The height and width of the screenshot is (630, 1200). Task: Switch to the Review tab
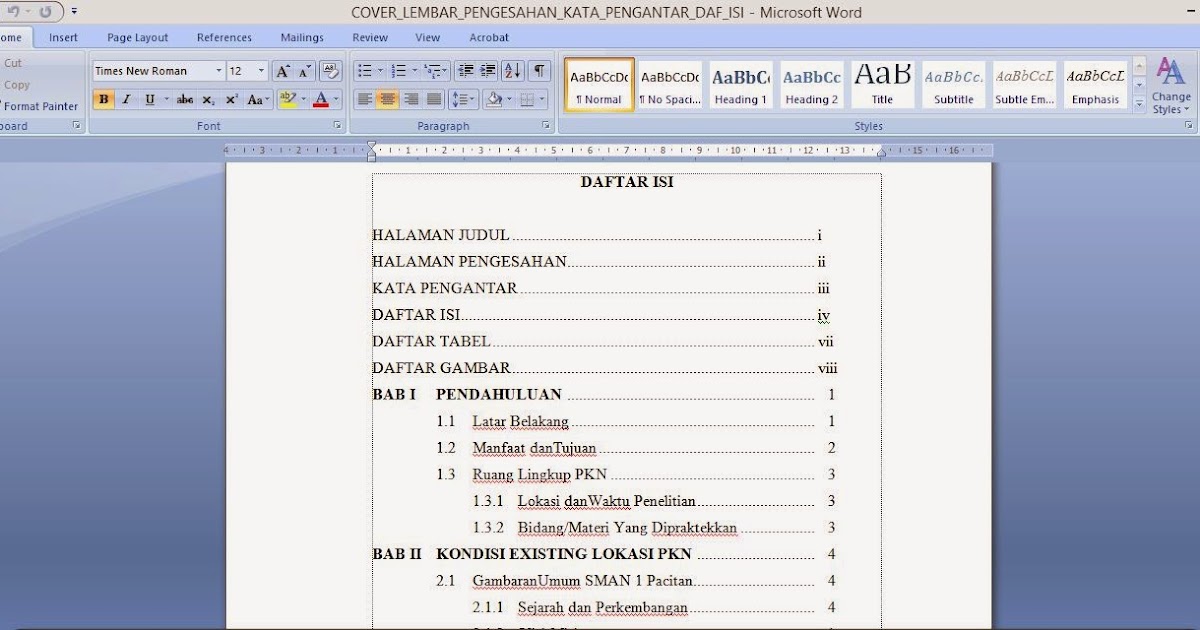pyautogui.click(x=370, y=37)
